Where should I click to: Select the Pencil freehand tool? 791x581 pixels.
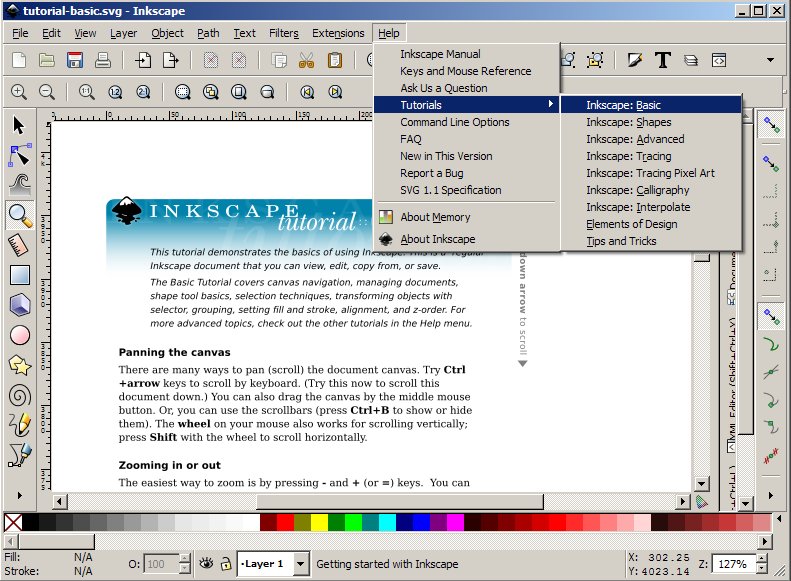click(19, 426)
